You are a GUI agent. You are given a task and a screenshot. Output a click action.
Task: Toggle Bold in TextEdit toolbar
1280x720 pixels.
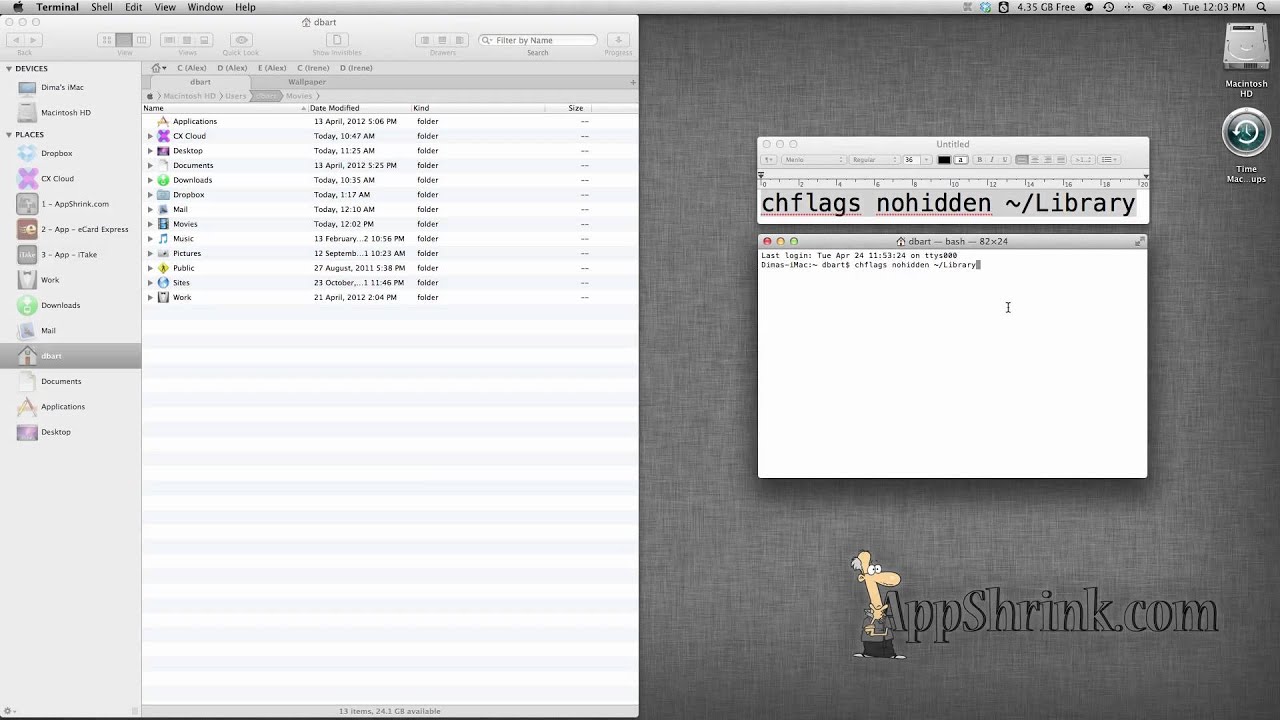pos(979,160)
